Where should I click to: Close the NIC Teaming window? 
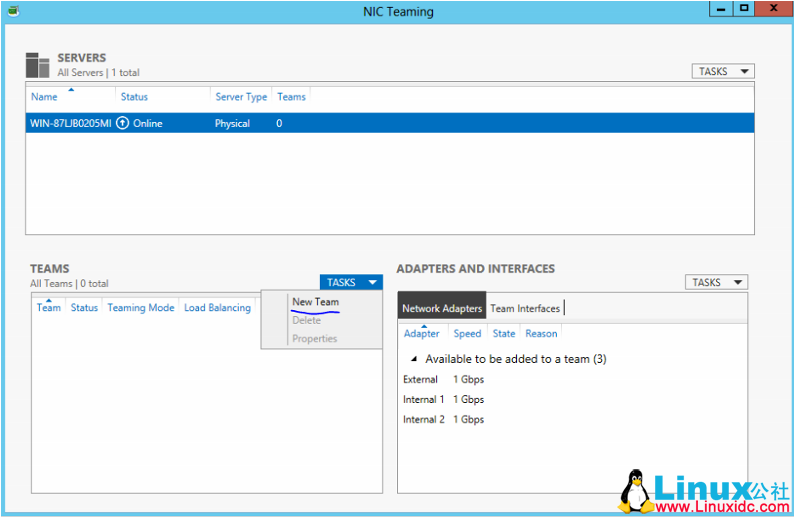click(x=774, y=9)
